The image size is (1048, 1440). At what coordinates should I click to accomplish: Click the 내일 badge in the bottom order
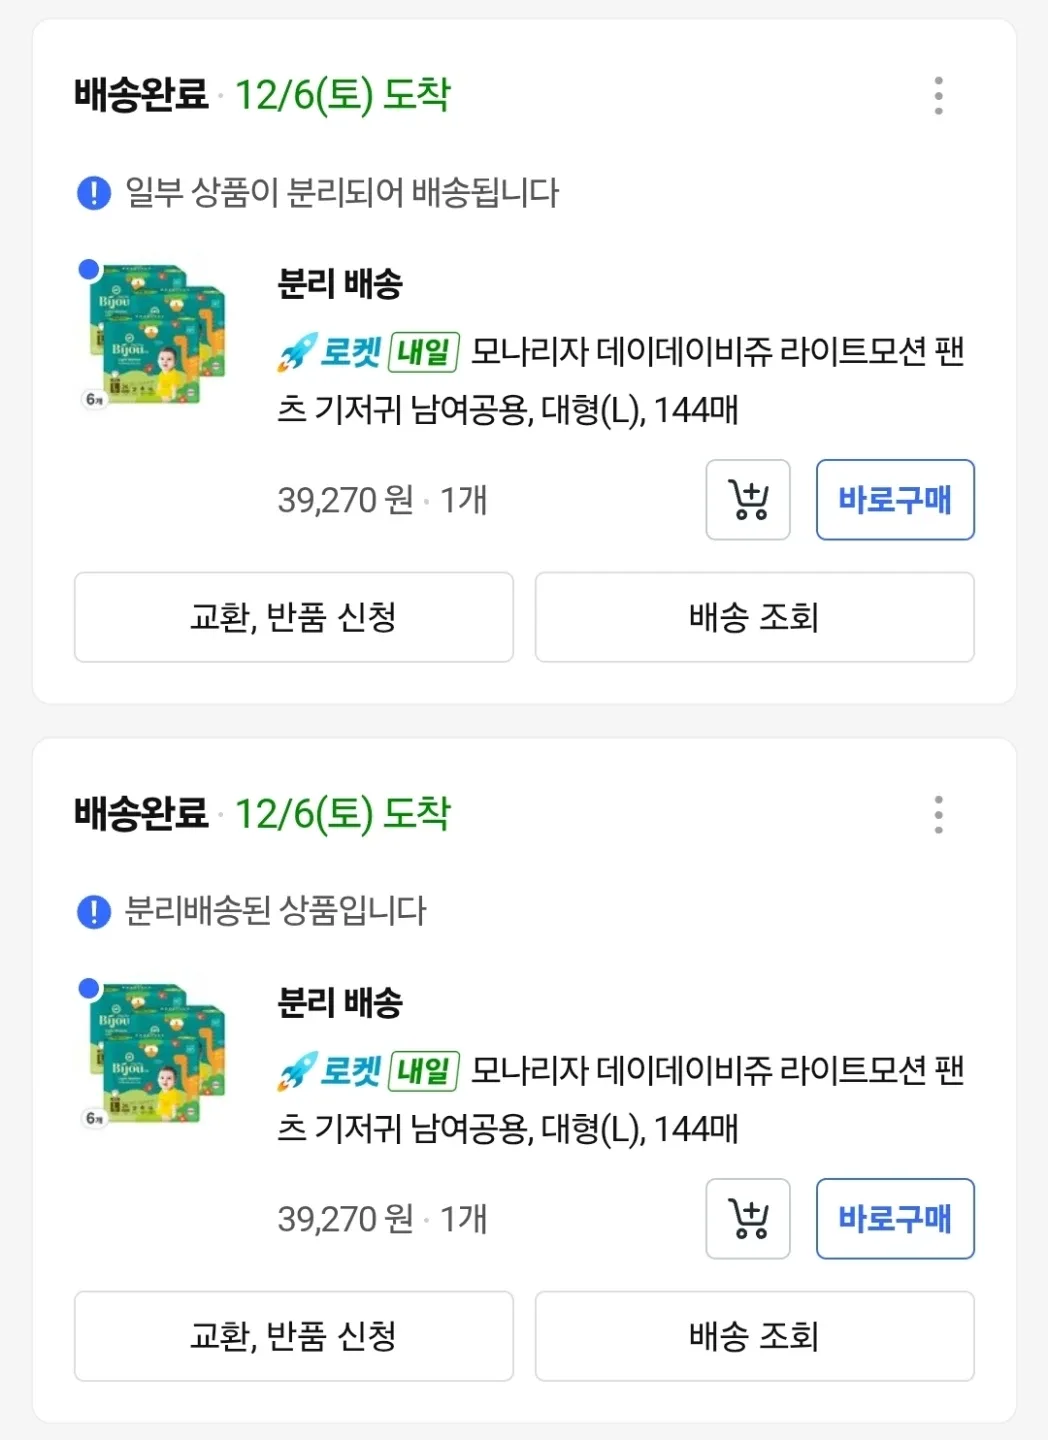pos(424,1071)
